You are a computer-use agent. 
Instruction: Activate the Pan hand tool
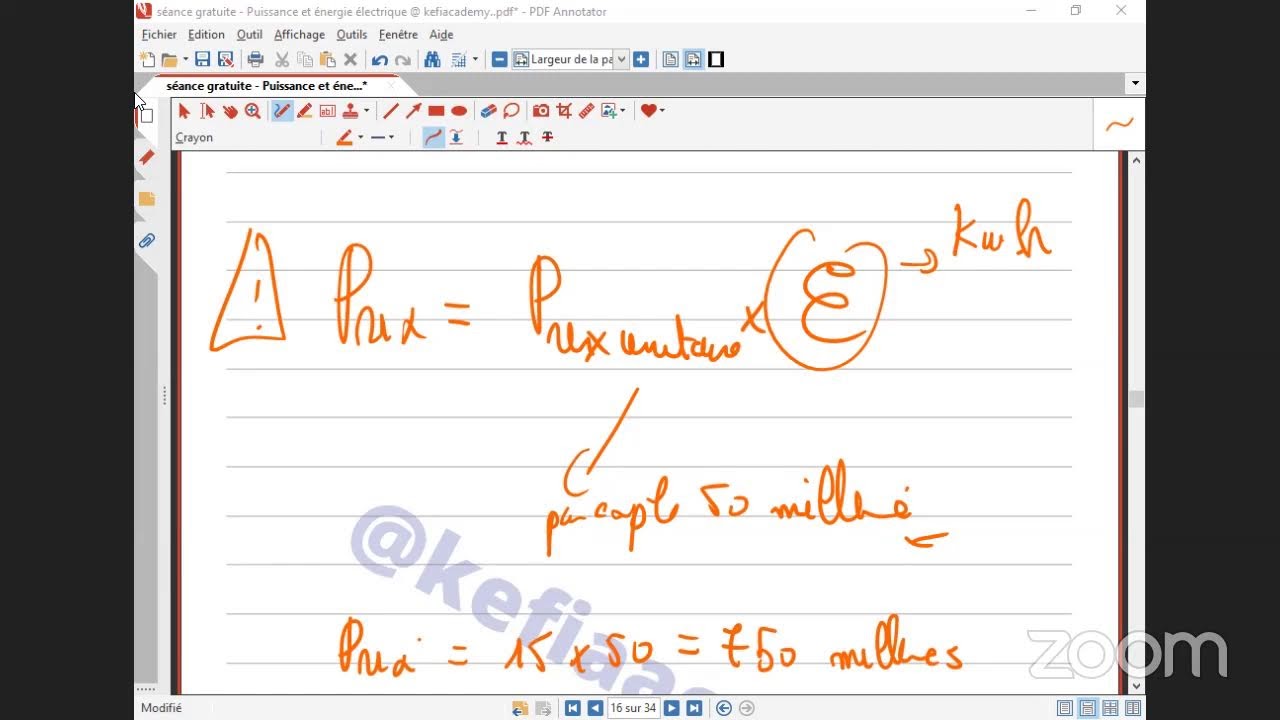tap(230, 111)
